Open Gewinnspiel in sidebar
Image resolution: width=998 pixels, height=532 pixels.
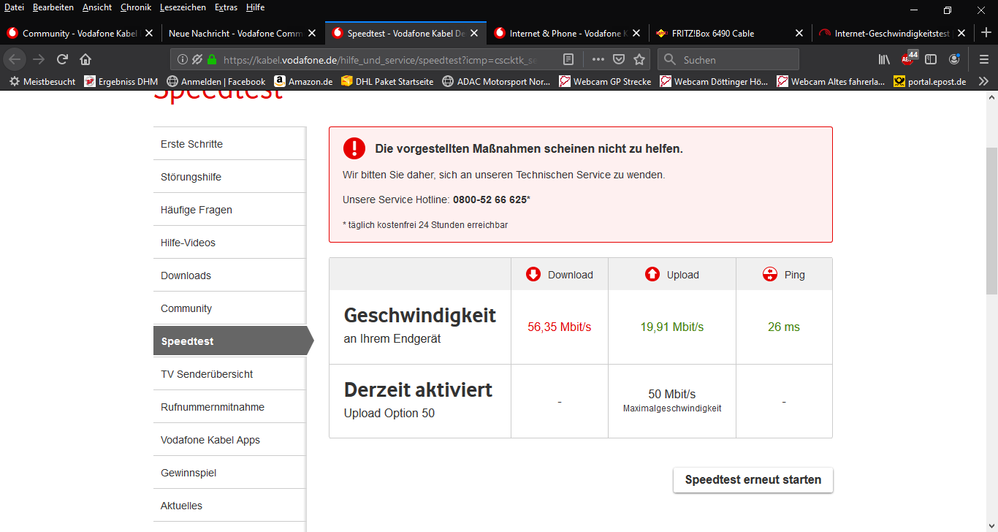pos(229,473)
